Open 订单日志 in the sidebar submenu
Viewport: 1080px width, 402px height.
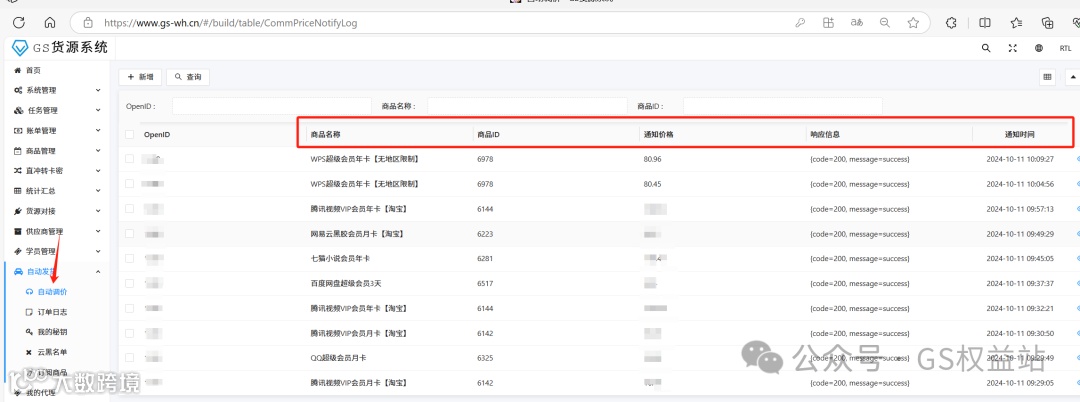(52, 312)
